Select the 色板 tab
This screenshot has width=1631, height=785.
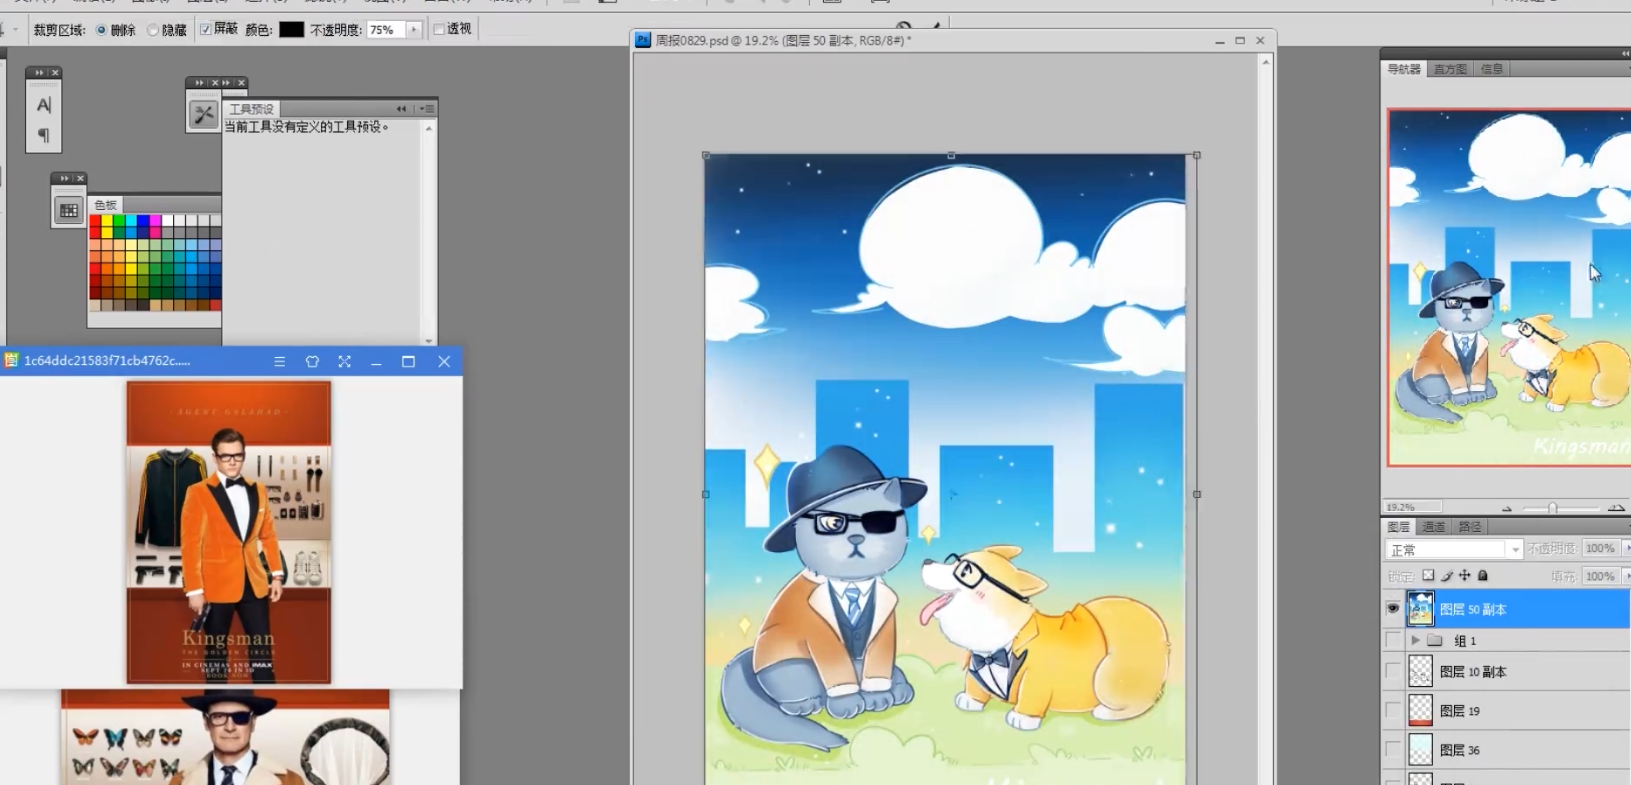[x=105, y=205]
